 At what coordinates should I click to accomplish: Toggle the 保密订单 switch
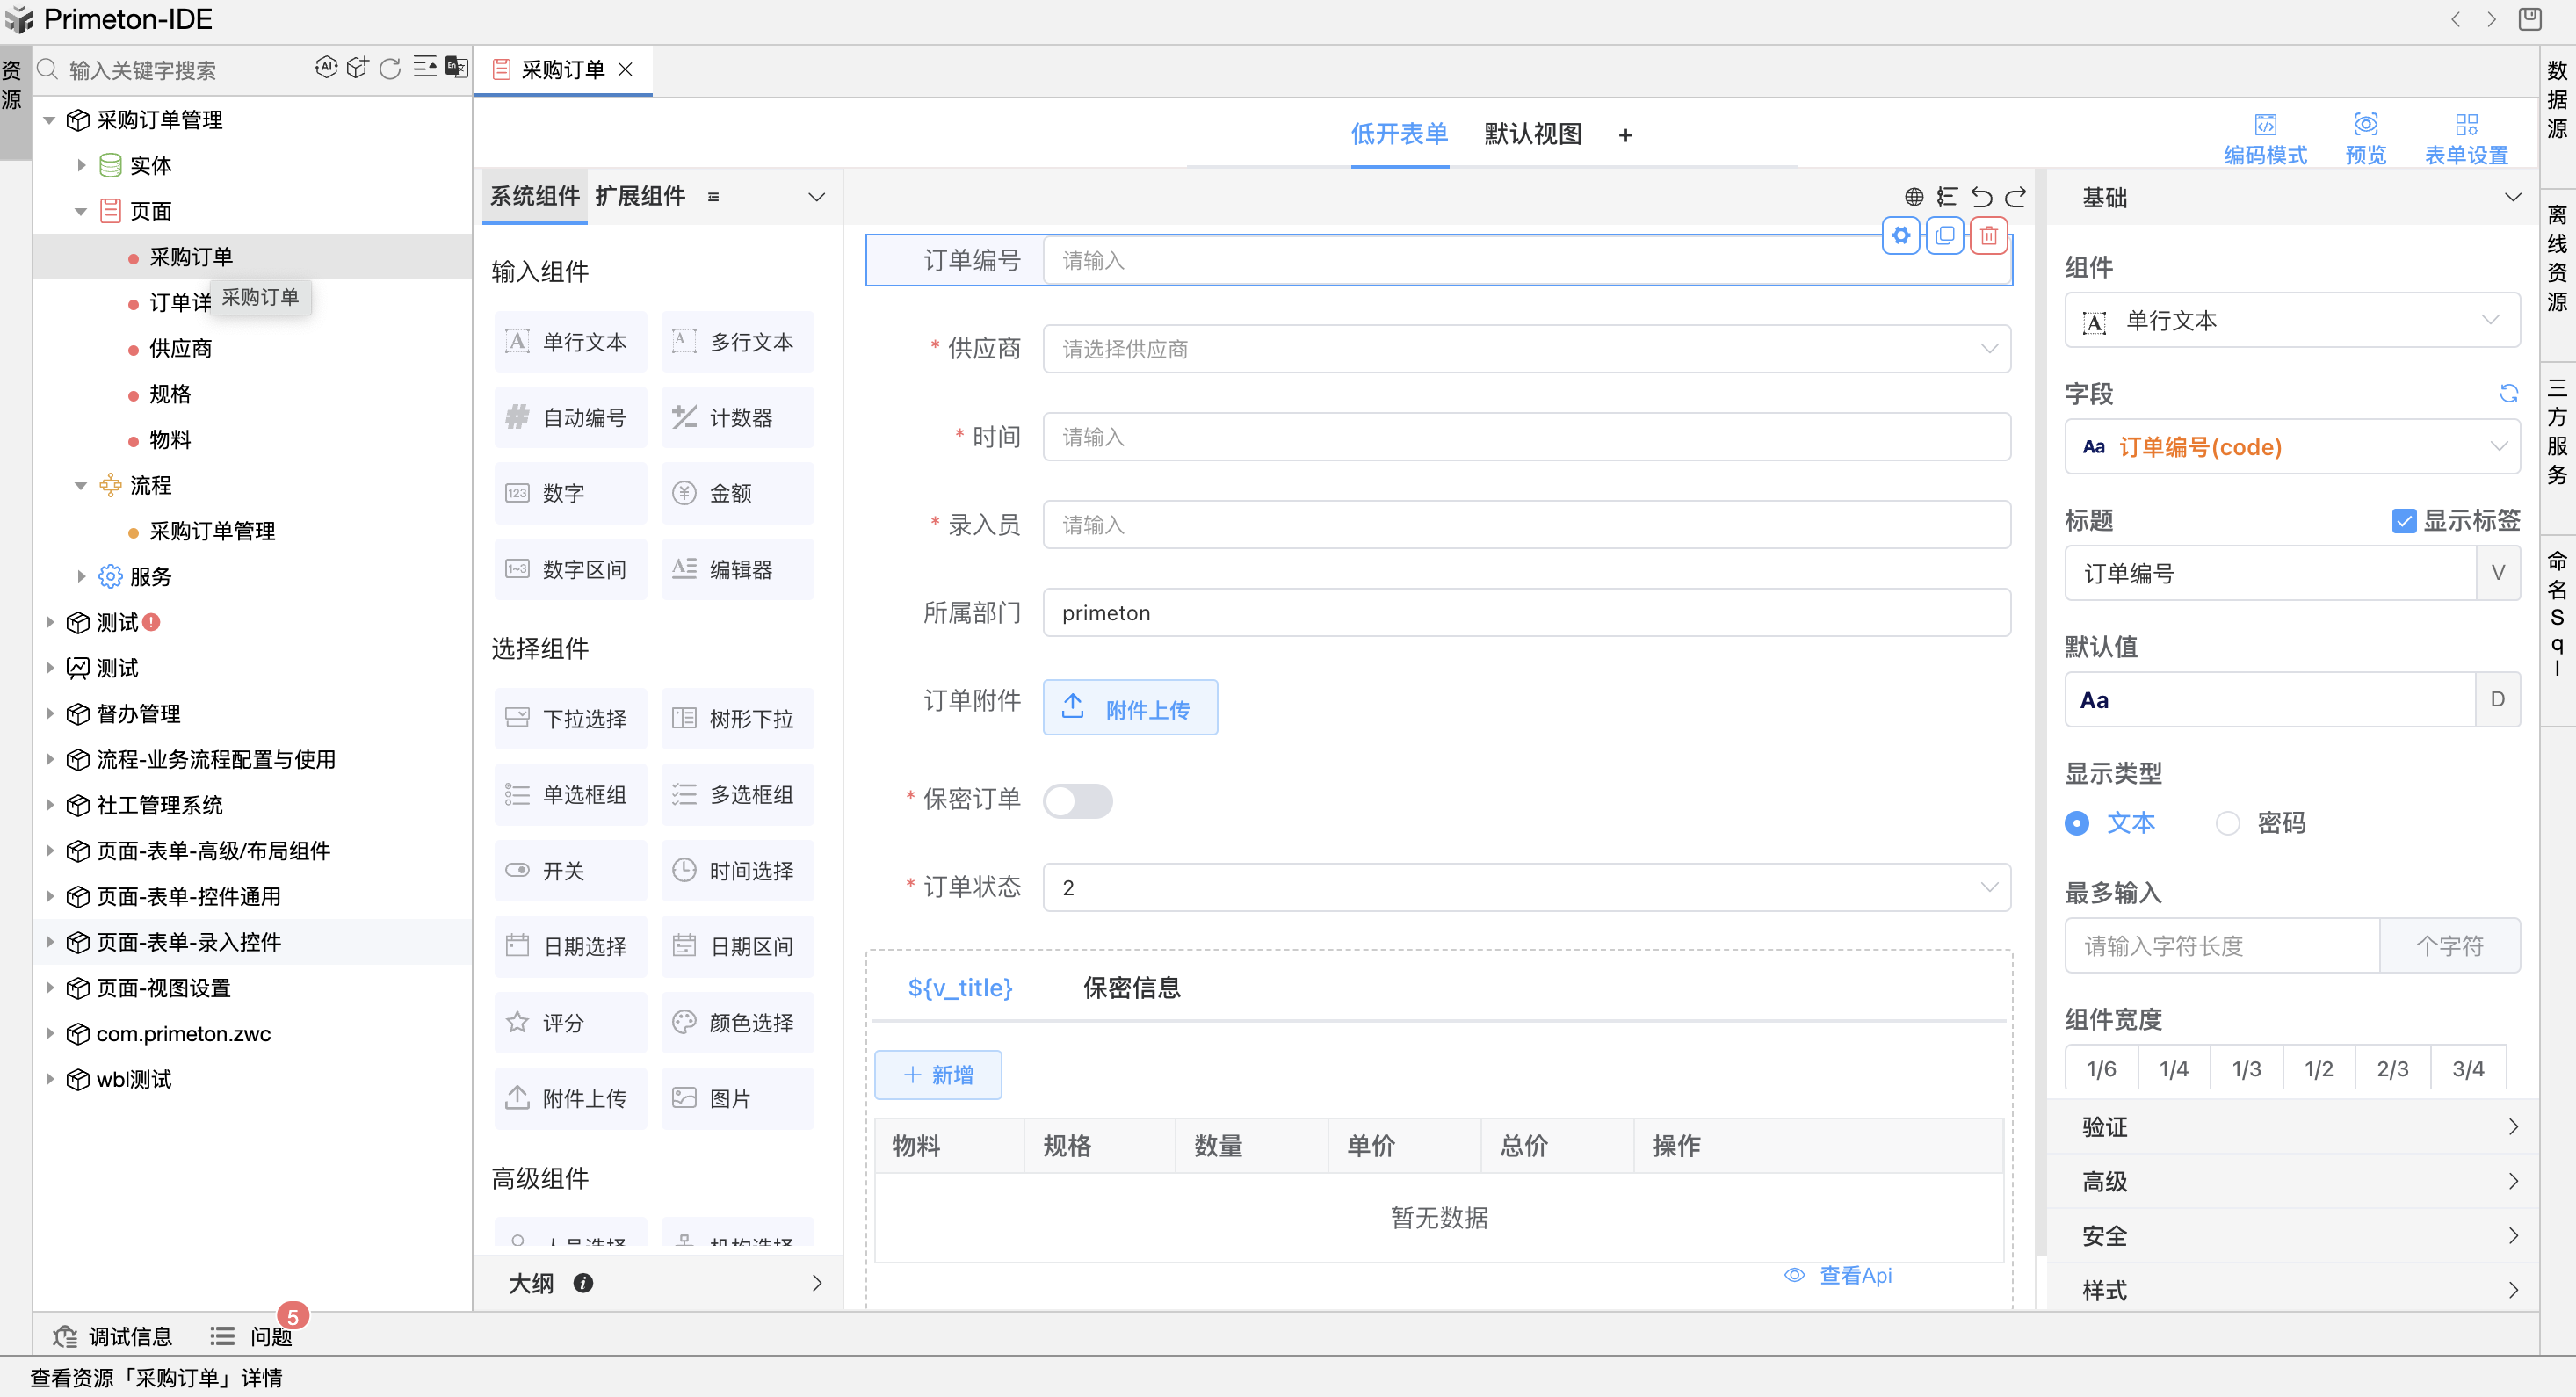[1077, 800]
